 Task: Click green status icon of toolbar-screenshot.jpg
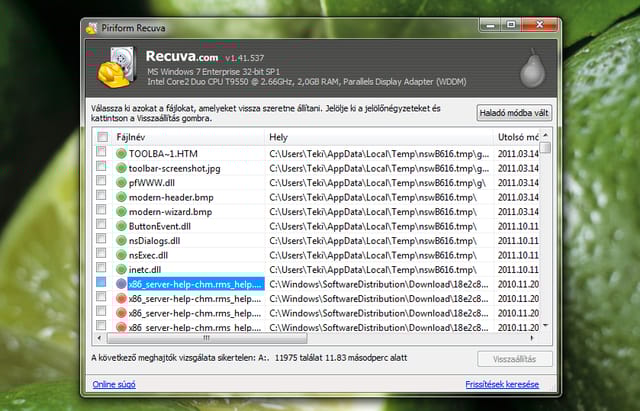click(x=121, y=168)
